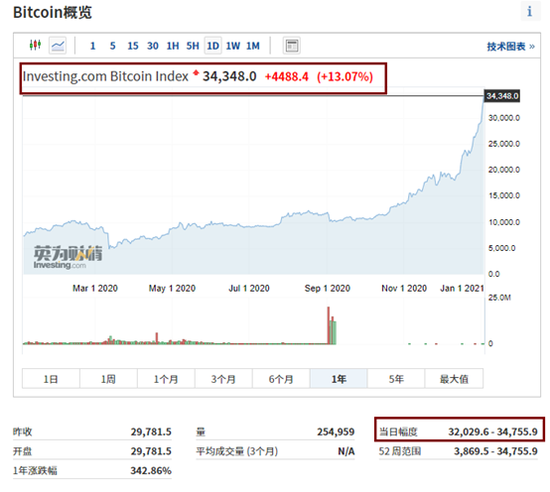Image resolution: width=550 pixels, height=492 pixels.
Task: Click the 当日幅度 range 32,029.6 - 34,755.9
Action: [493, 432]
